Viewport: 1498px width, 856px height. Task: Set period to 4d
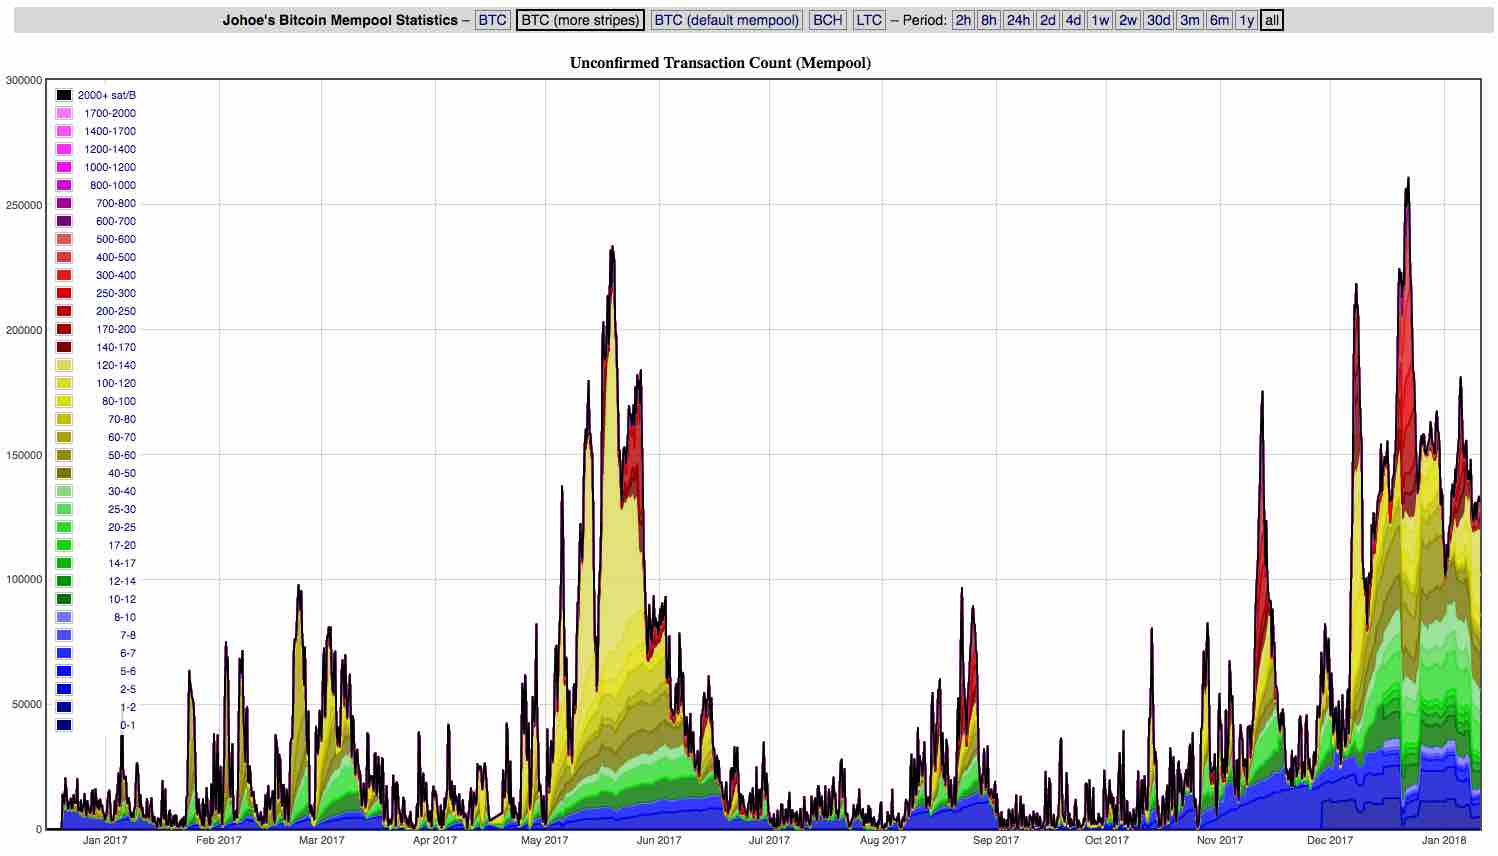point(1073,20)
